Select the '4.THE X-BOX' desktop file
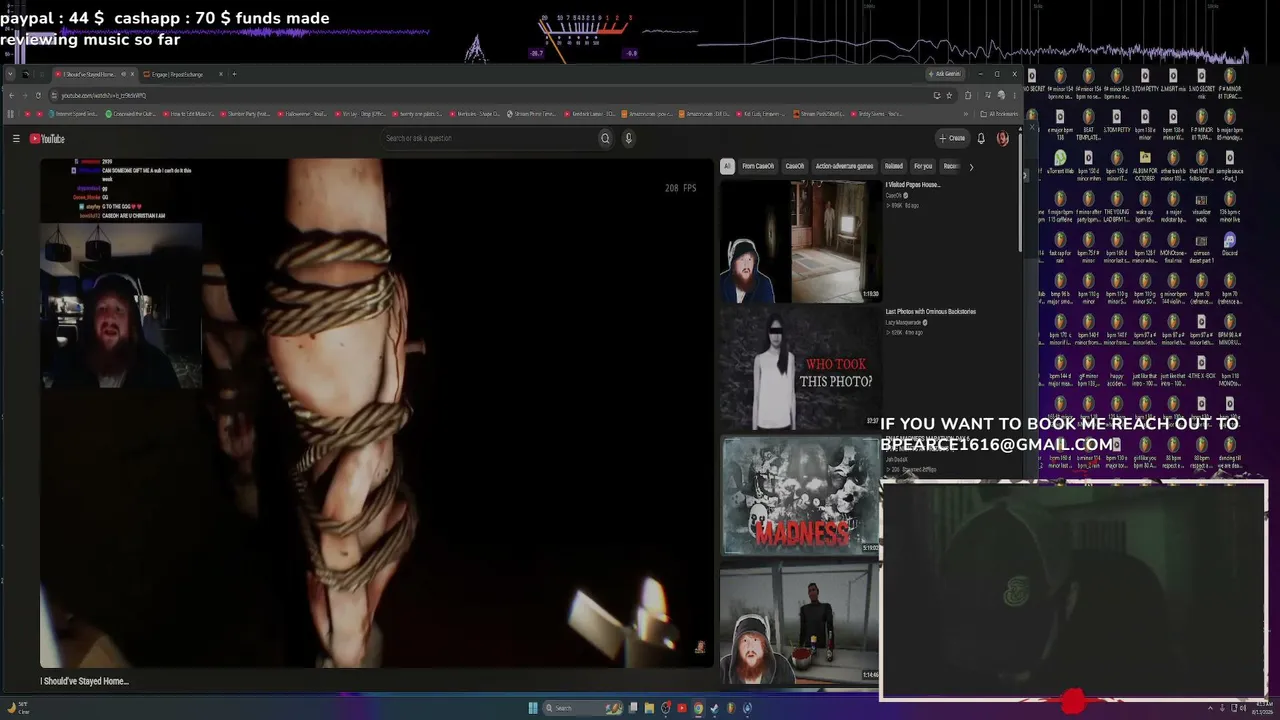 (1201, 368)
